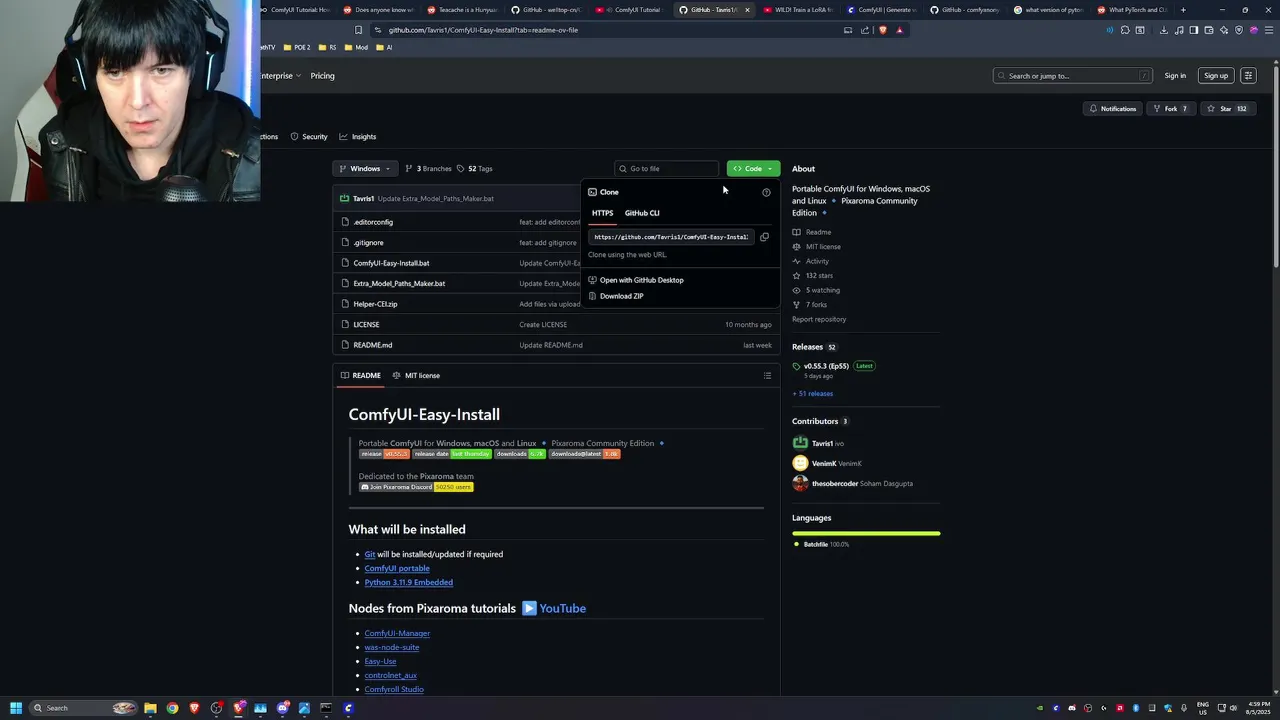1280x720 pixels.
Task: Click the bookmark icon beside the address bar
Action: 358,30
